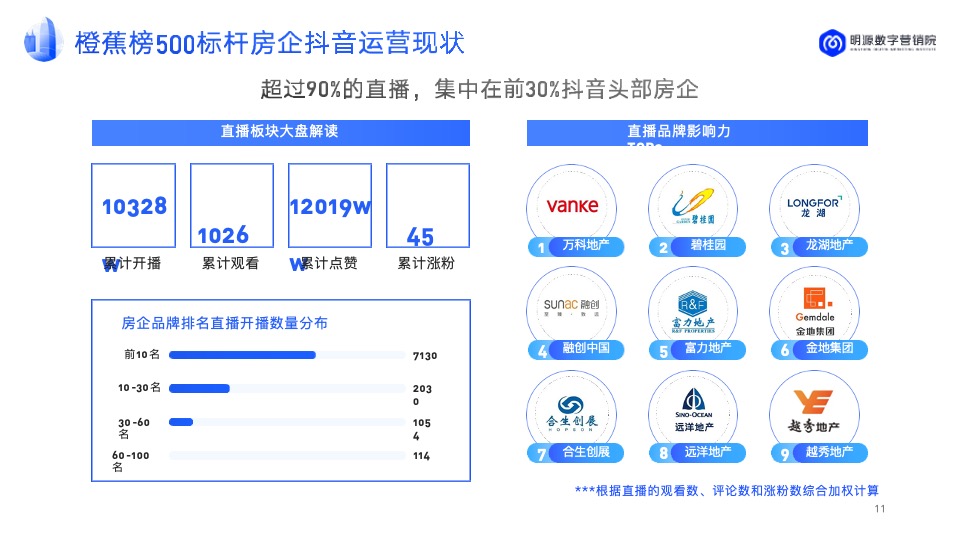This screenshot has height=540, width=960.
Task: Click the 直播品牌影响力 header bar
Action: (697, 132)
